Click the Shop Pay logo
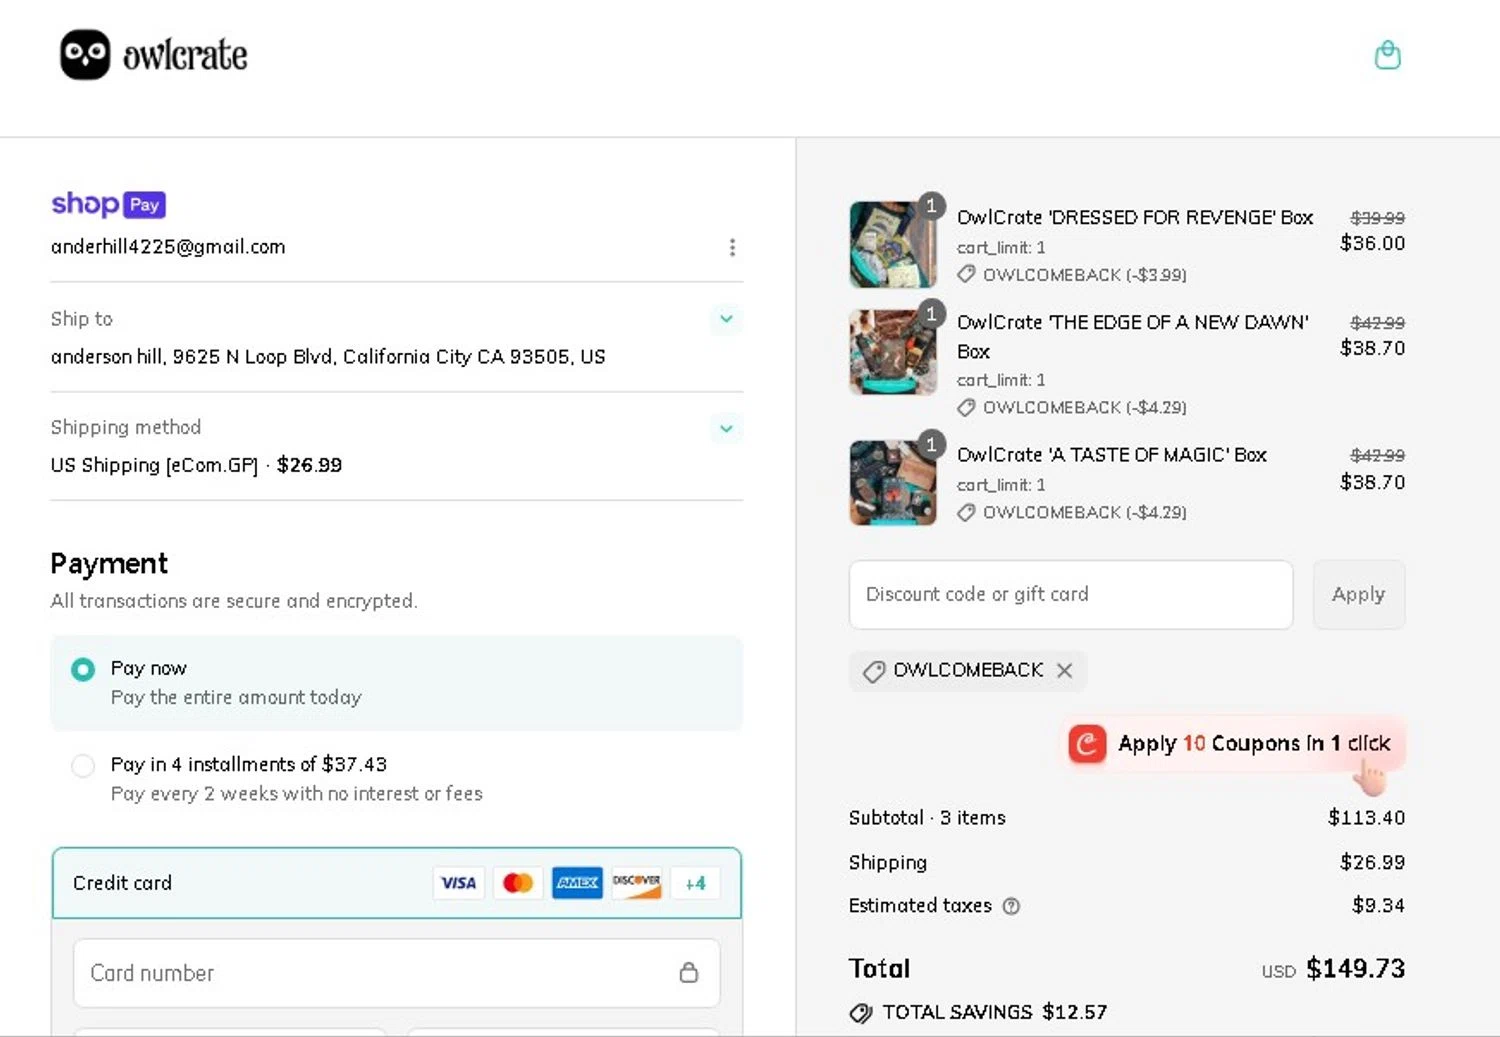 coord(108,204)
